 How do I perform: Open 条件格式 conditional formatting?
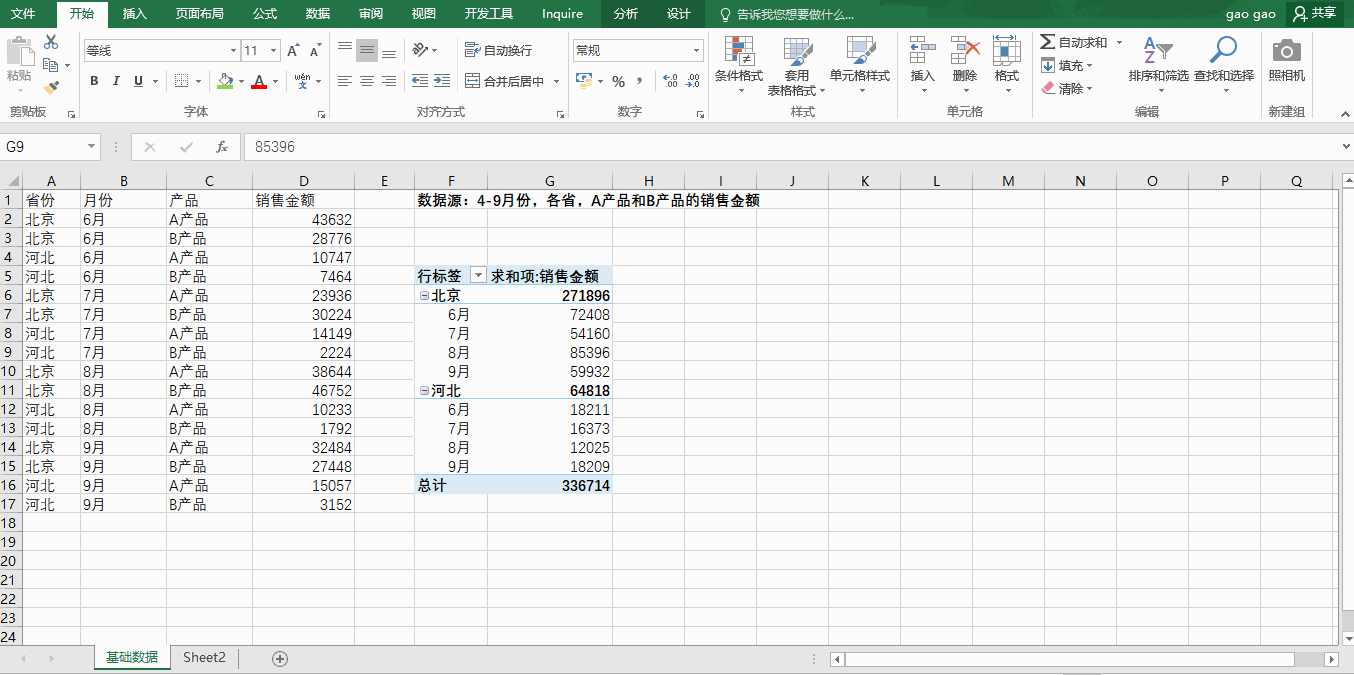click(x=739, y=65)
